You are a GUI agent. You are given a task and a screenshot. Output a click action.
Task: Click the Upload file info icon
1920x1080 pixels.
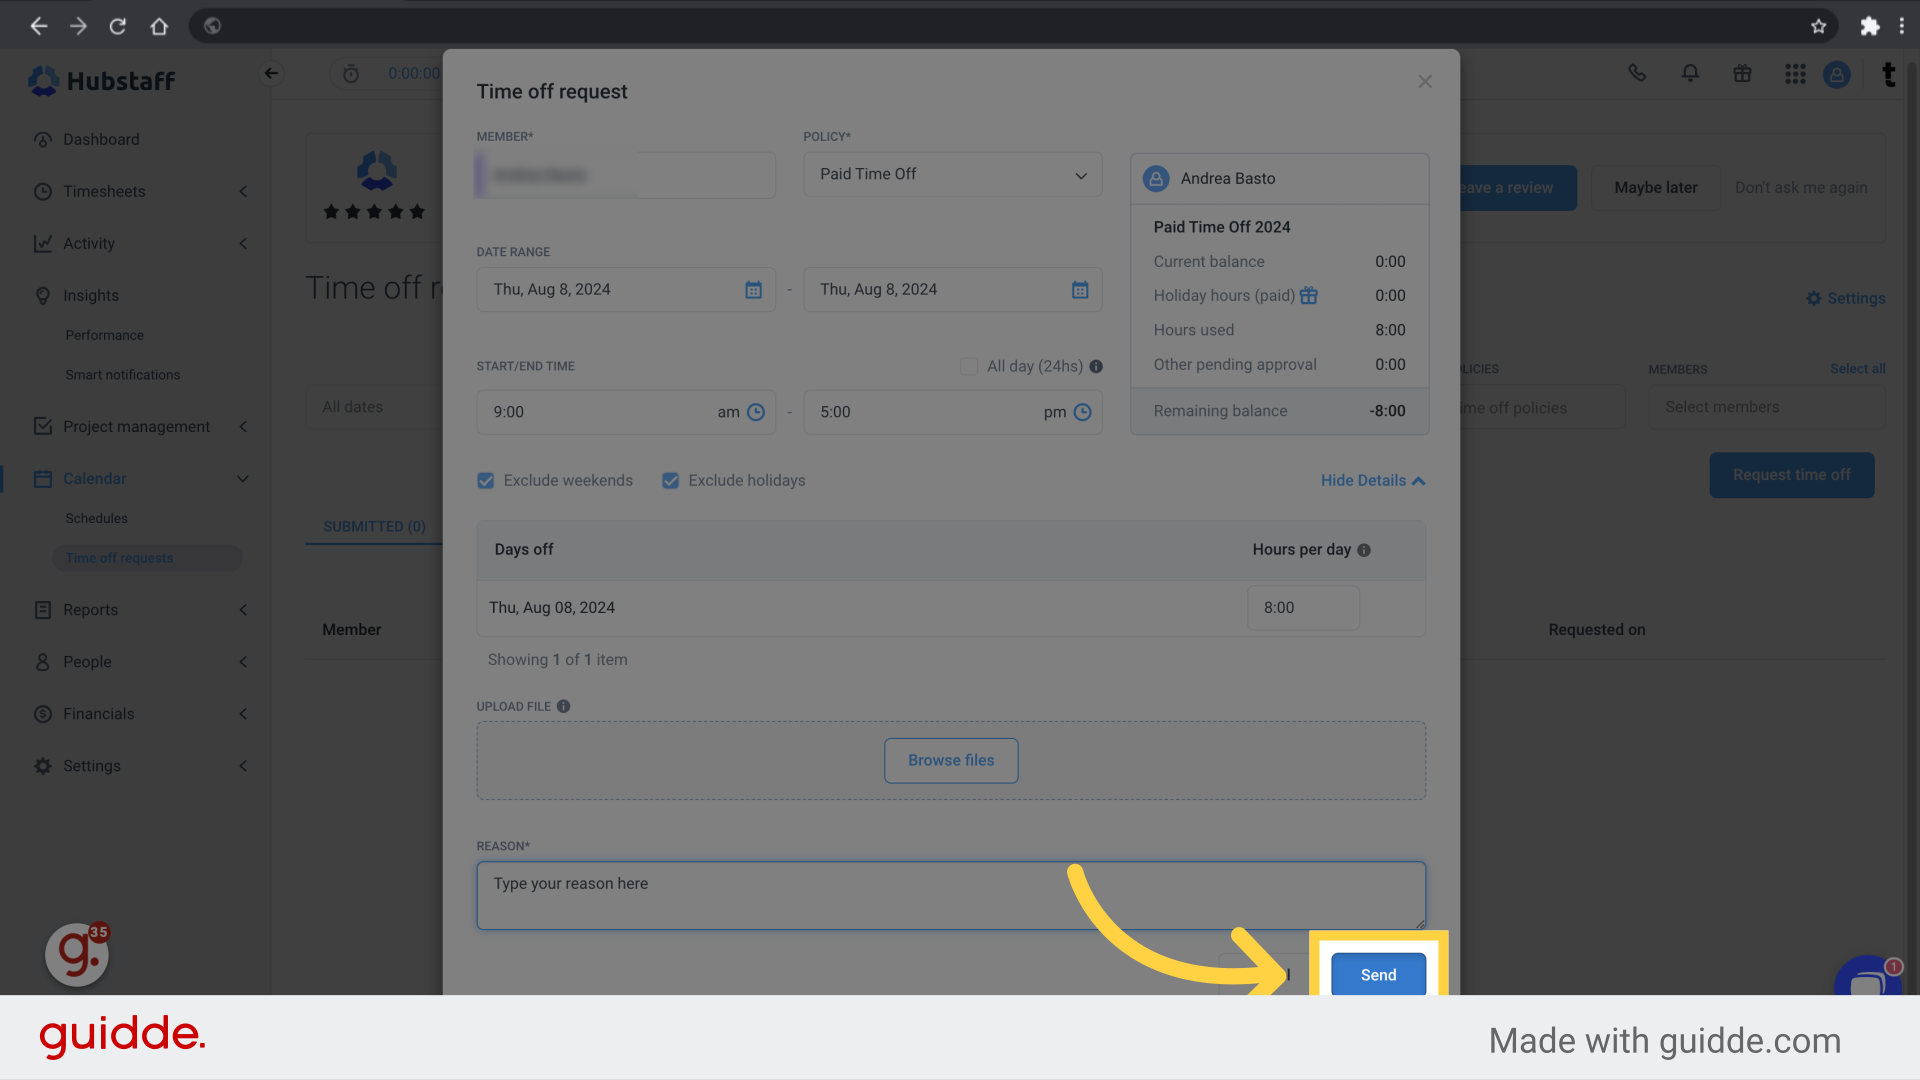click(564, 706)
